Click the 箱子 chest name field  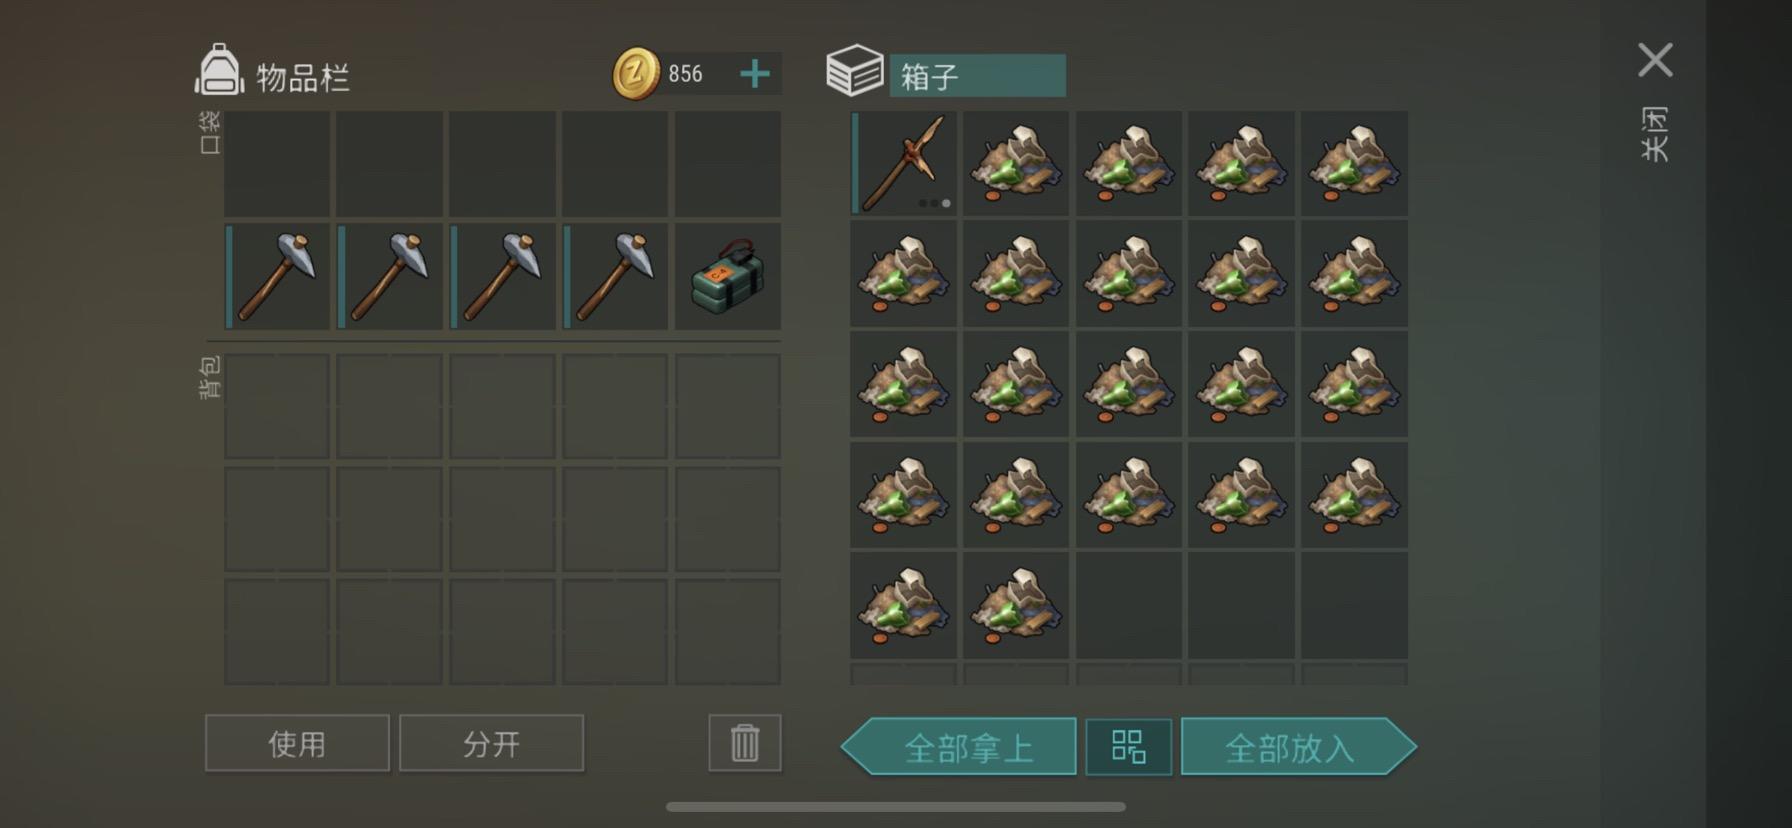pyautogui.click(x=978, y=76)
